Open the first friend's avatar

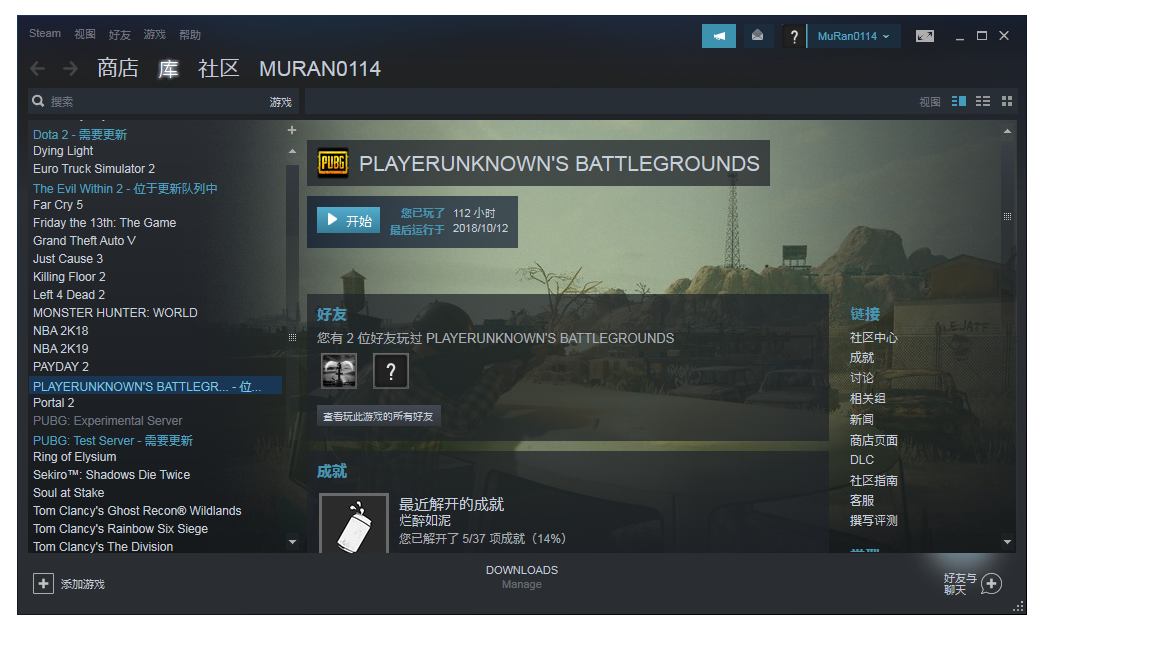[x=339, y=370]
